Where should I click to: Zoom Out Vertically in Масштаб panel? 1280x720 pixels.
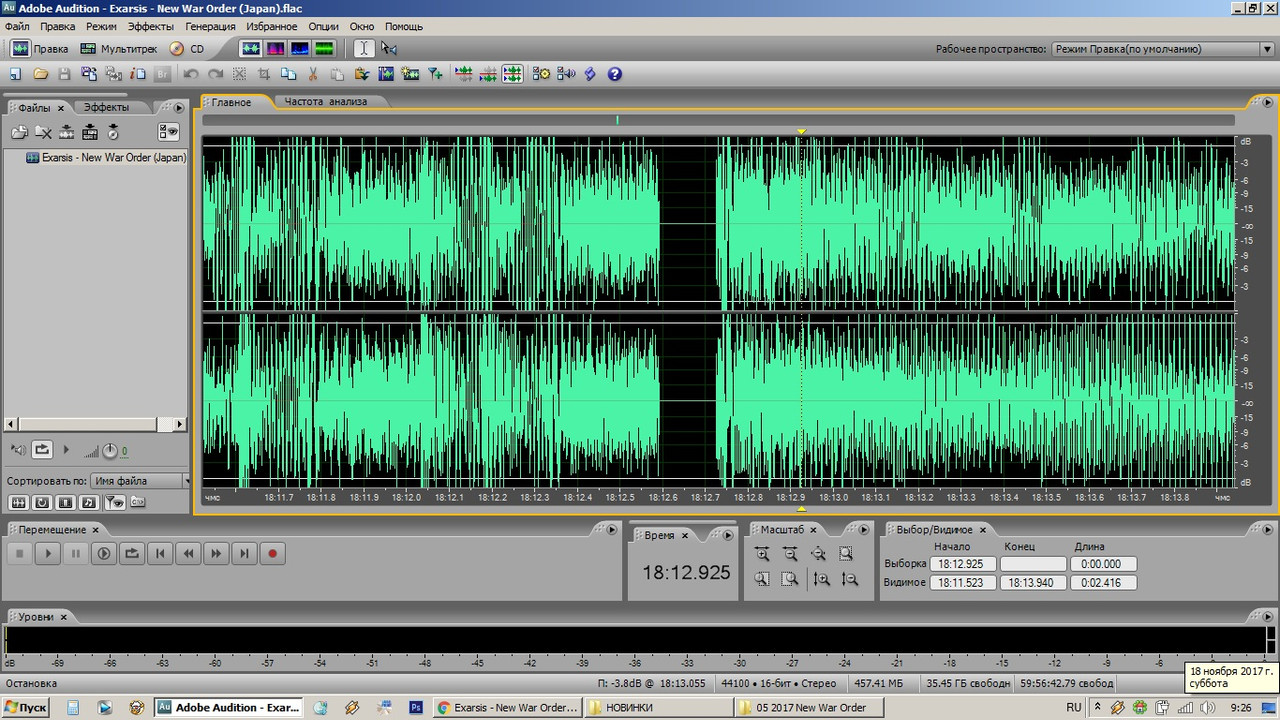point(849,579)
